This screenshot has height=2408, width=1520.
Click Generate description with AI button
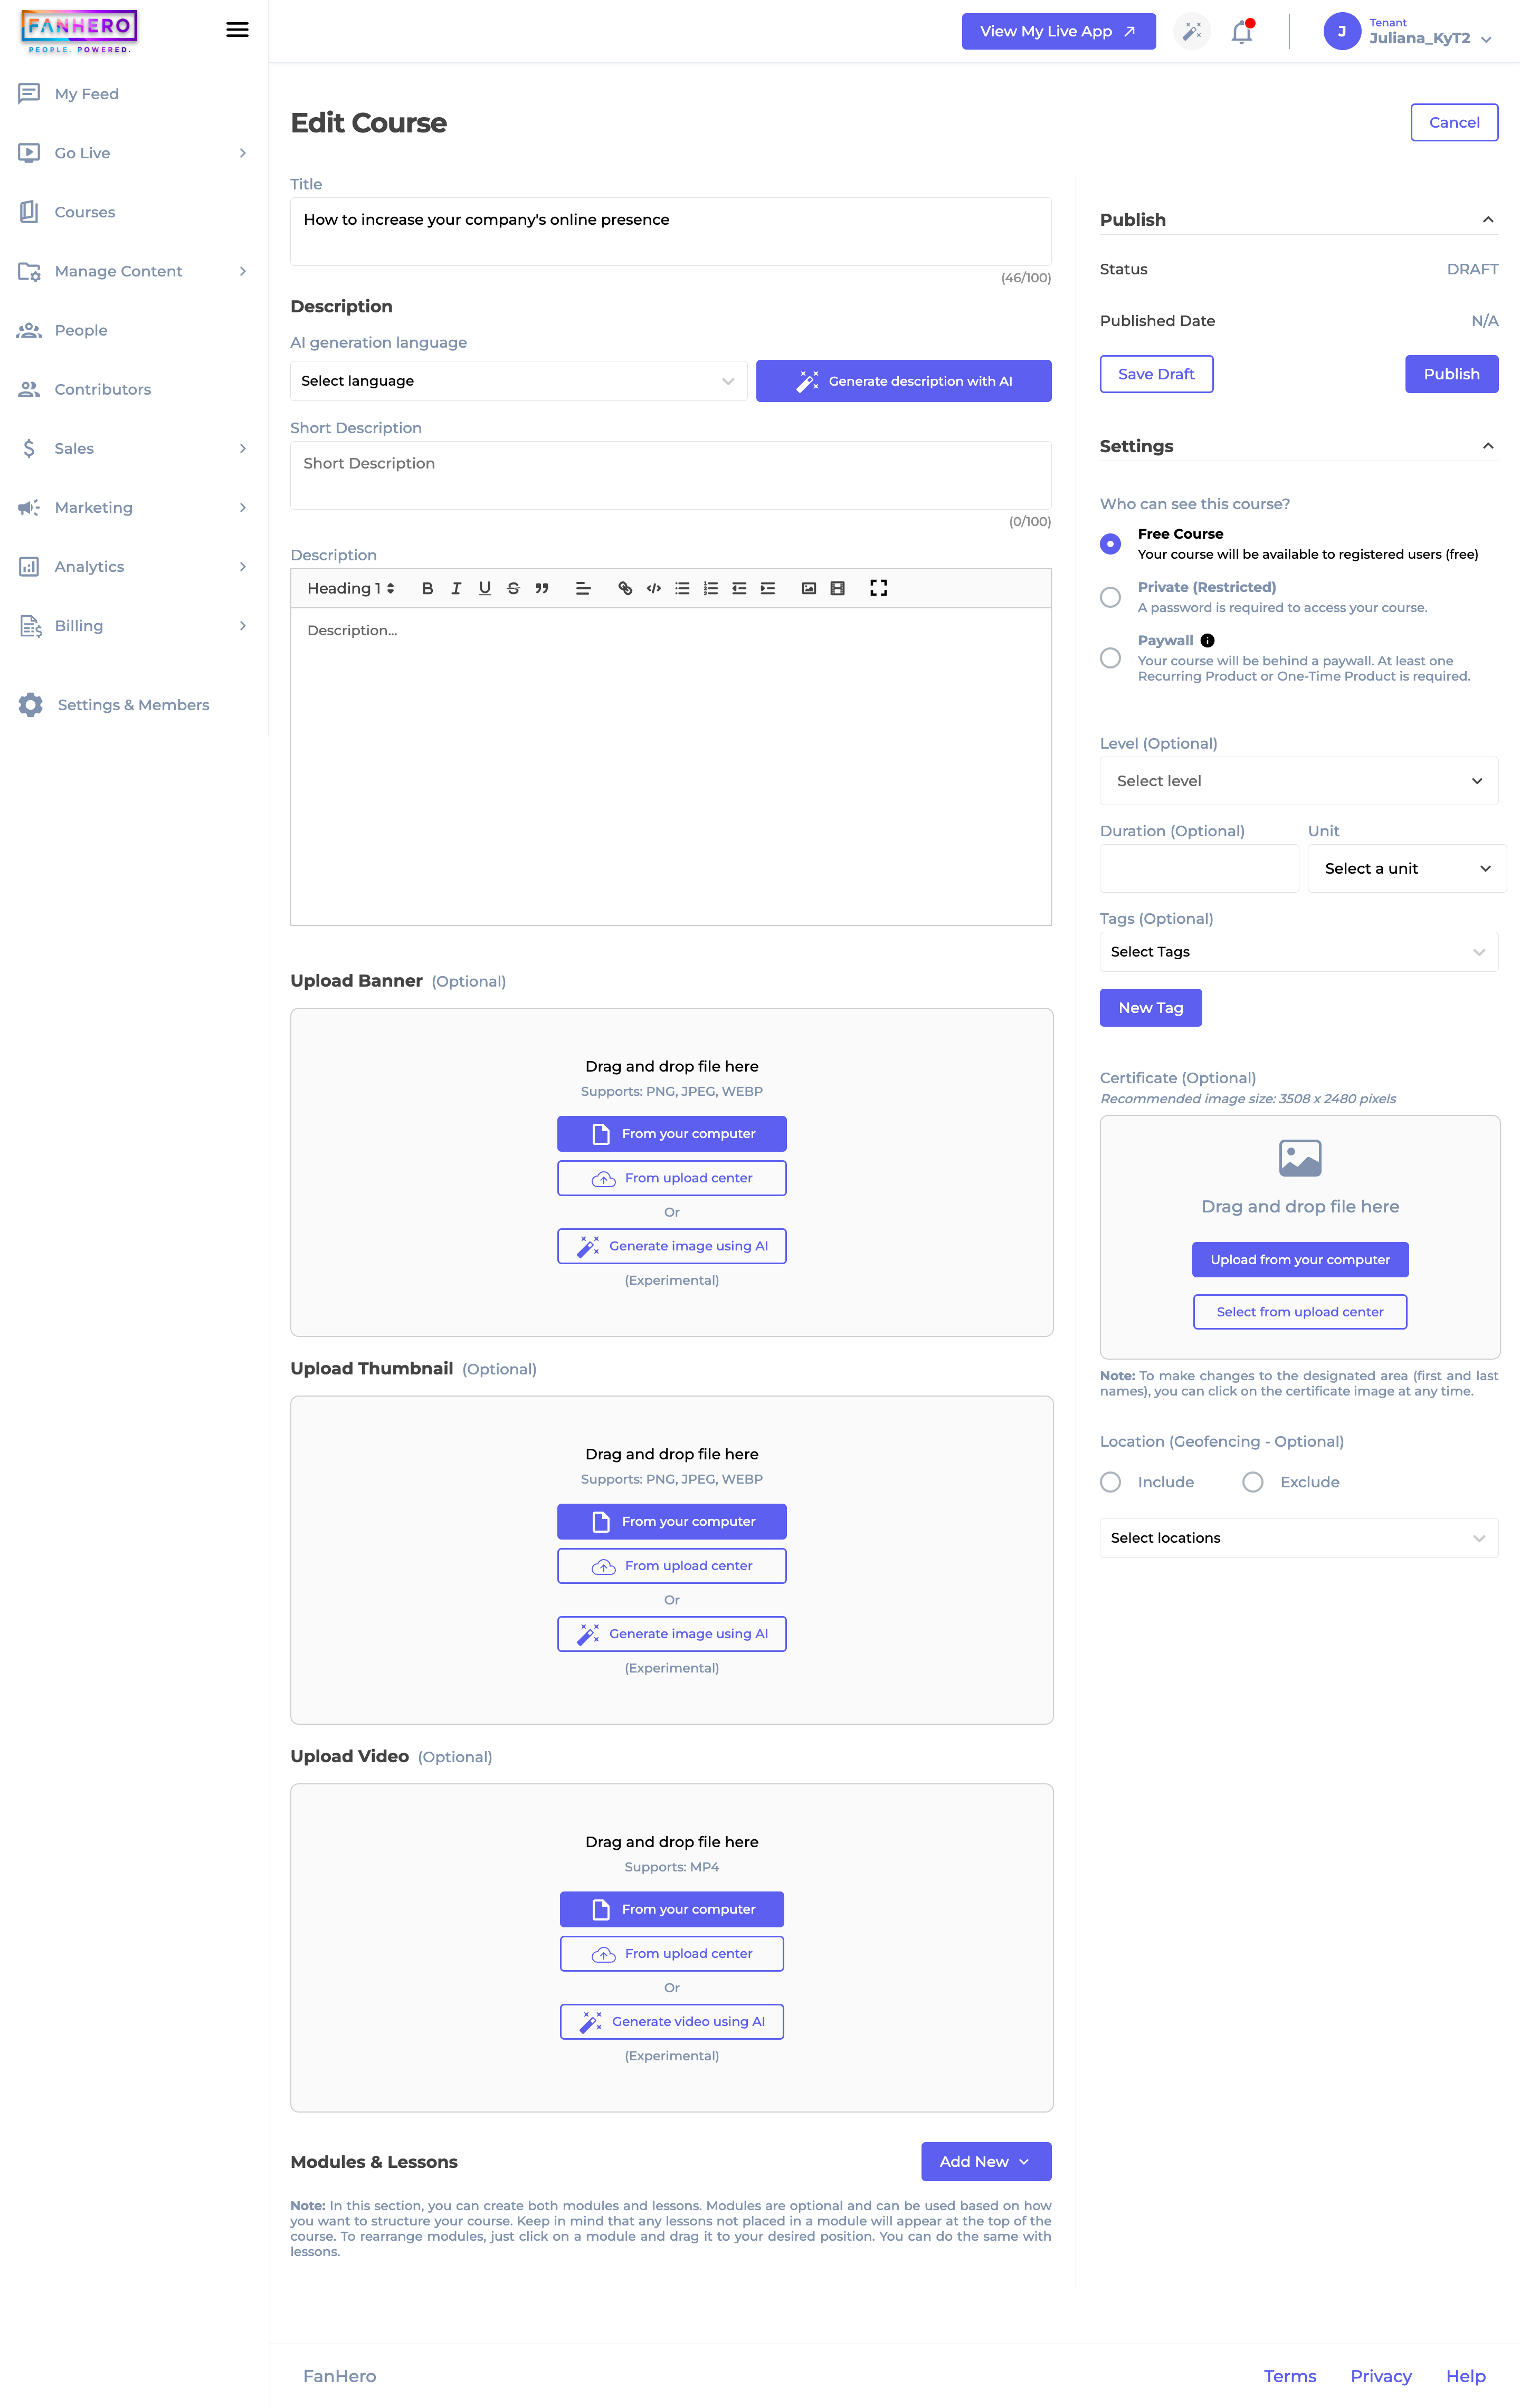(x=903, y=381)
